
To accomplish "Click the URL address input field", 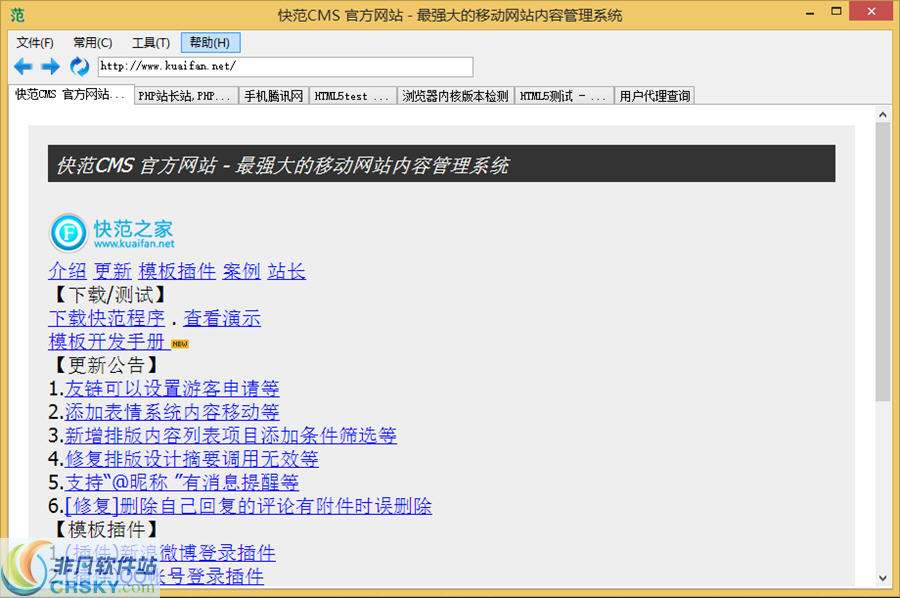I will (x=285, y=67).
